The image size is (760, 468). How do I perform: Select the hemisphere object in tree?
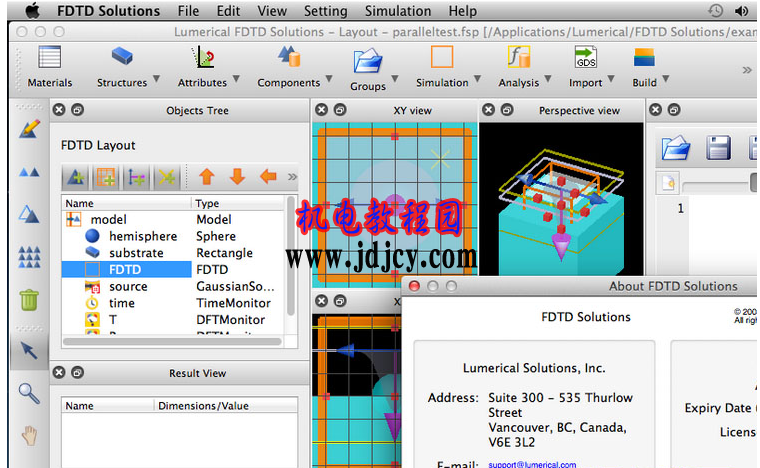(173, 236)
